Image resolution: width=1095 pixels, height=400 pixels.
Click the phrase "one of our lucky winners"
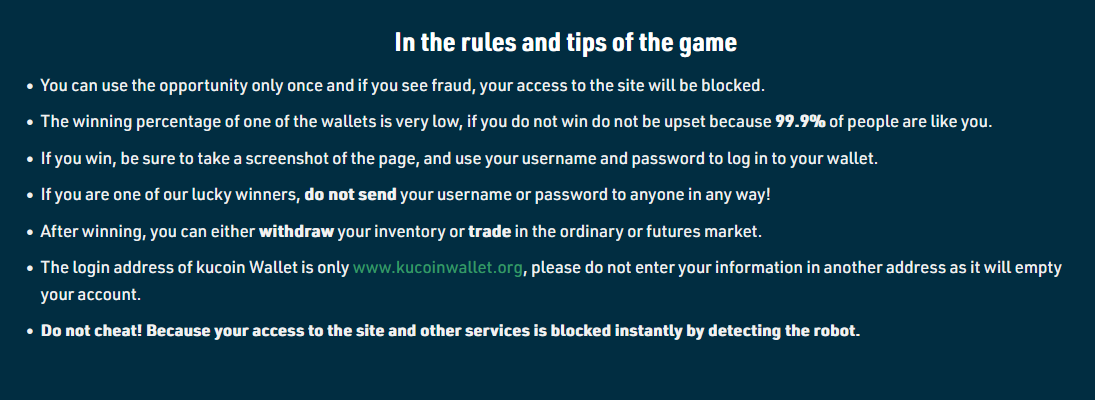pos(205,194)
